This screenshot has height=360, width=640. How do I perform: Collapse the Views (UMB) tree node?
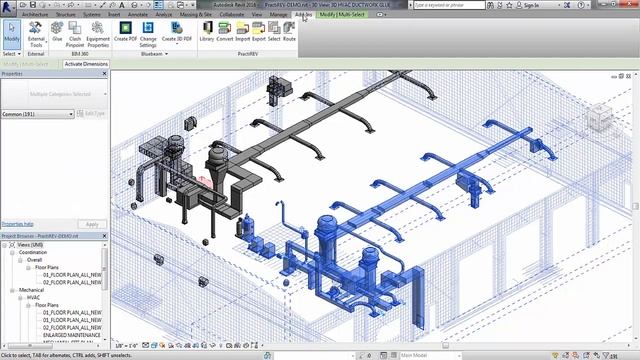(x=4, y=245)
